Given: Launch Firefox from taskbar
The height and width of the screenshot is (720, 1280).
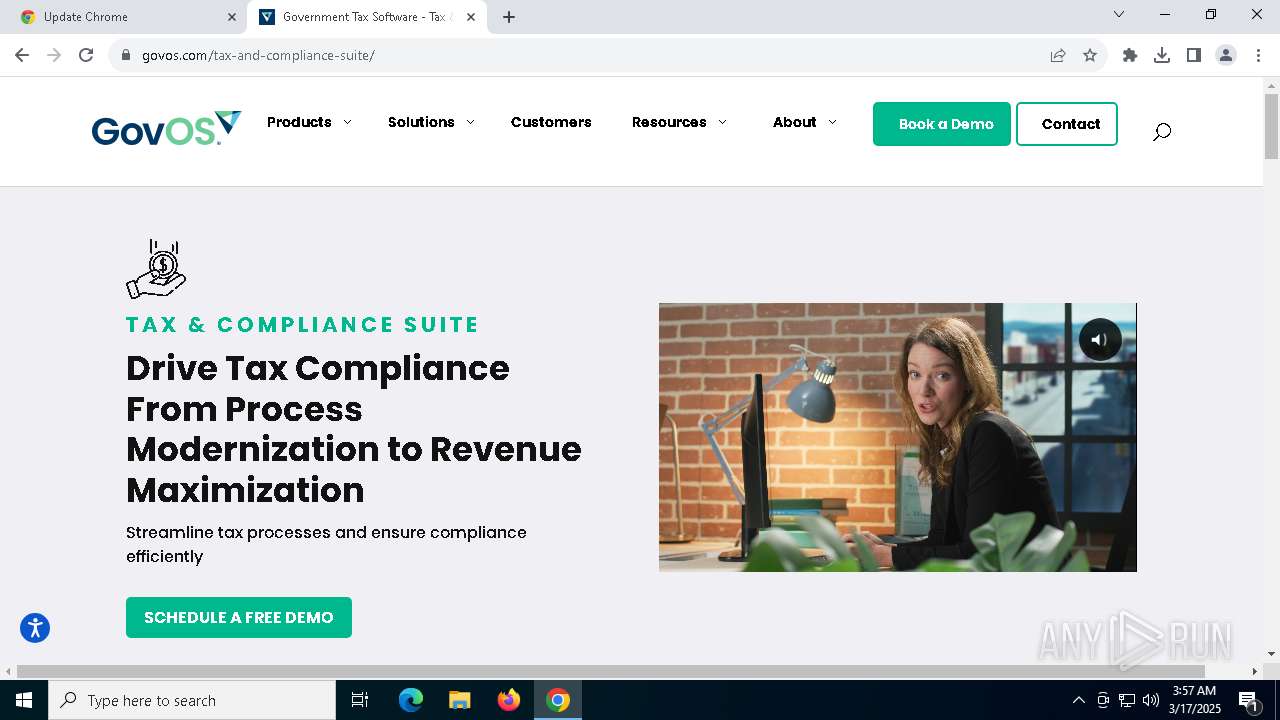Looking at the screenshot, I should point(509,700).
